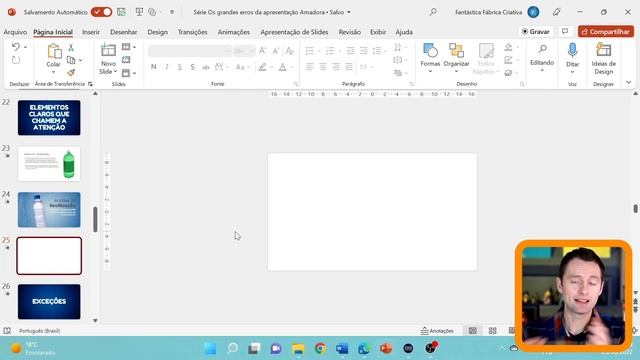Switch to the Design tab
The image size is (640, 360).
pyautogui.click(x=158, y=32)
